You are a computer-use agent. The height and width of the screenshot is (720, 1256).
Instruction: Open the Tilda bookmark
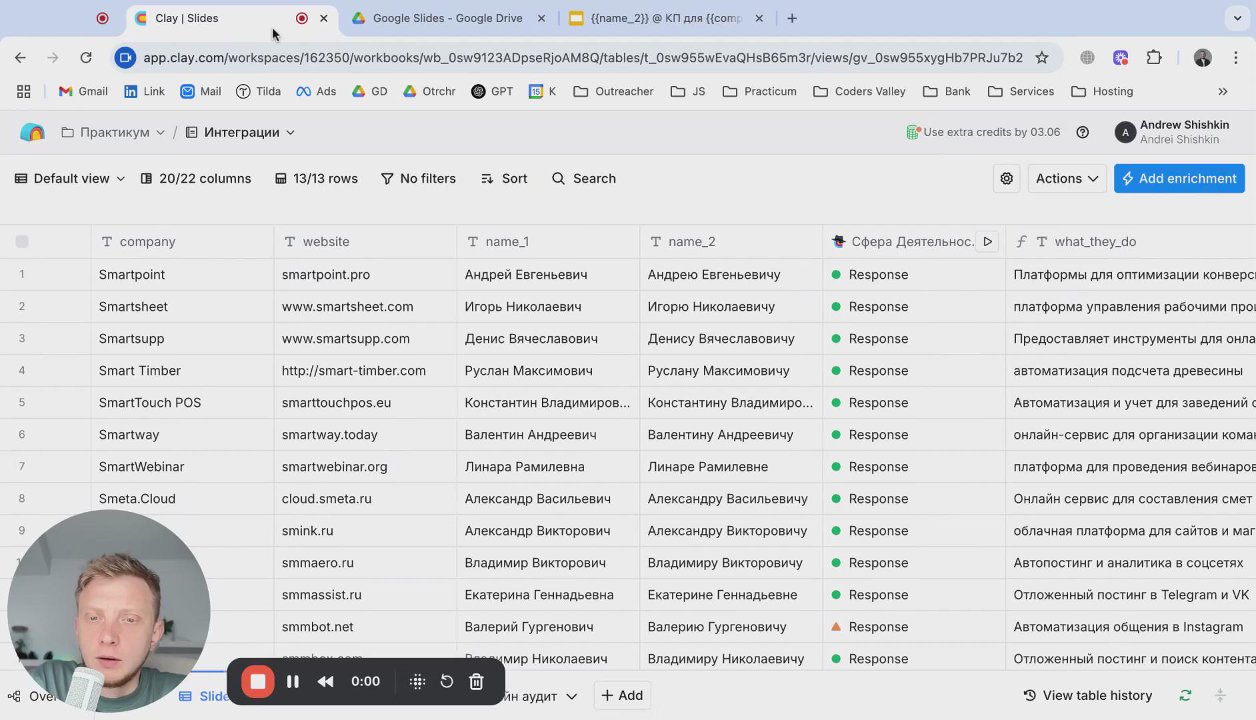[258, 91]
